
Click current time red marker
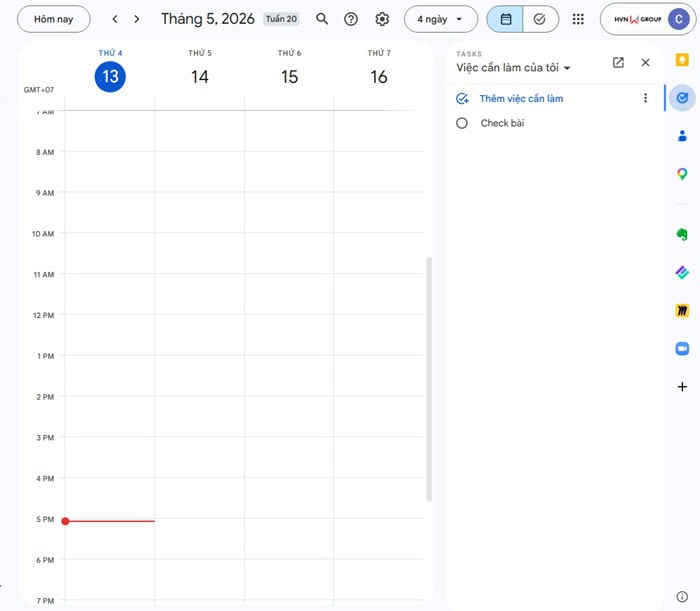coord(65,521)
